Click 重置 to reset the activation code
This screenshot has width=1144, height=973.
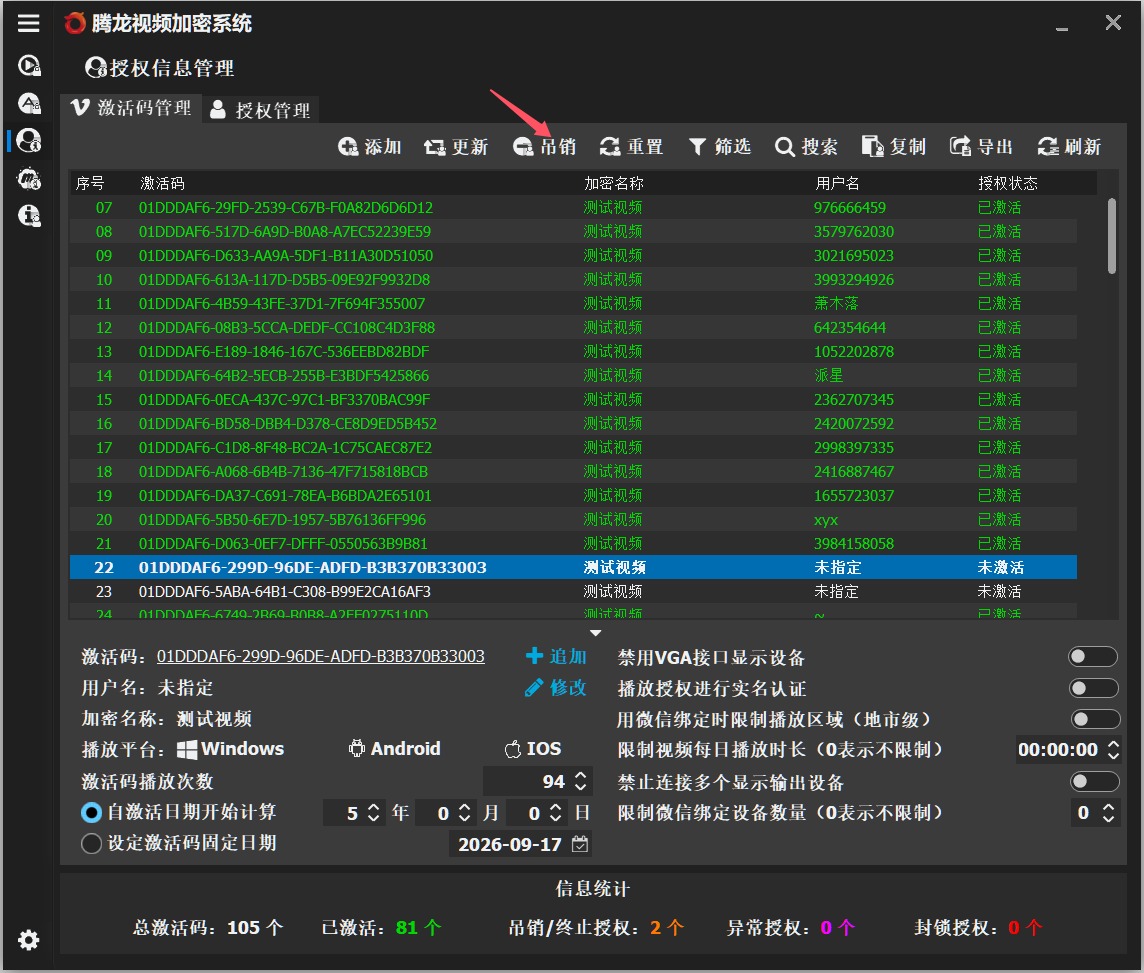pos(631,147)
